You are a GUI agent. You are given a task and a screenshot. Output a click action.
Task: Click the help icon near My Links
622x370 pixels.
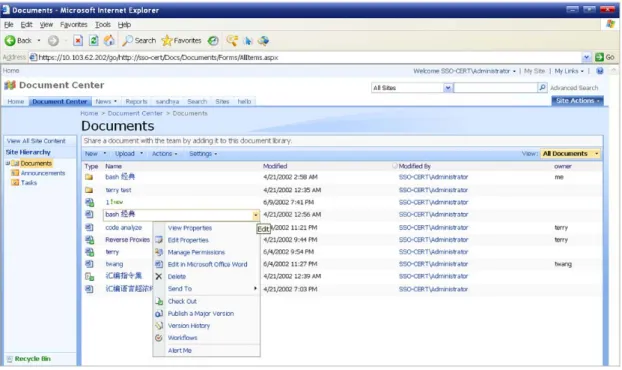pyautogui.click(x=600, y=71)
